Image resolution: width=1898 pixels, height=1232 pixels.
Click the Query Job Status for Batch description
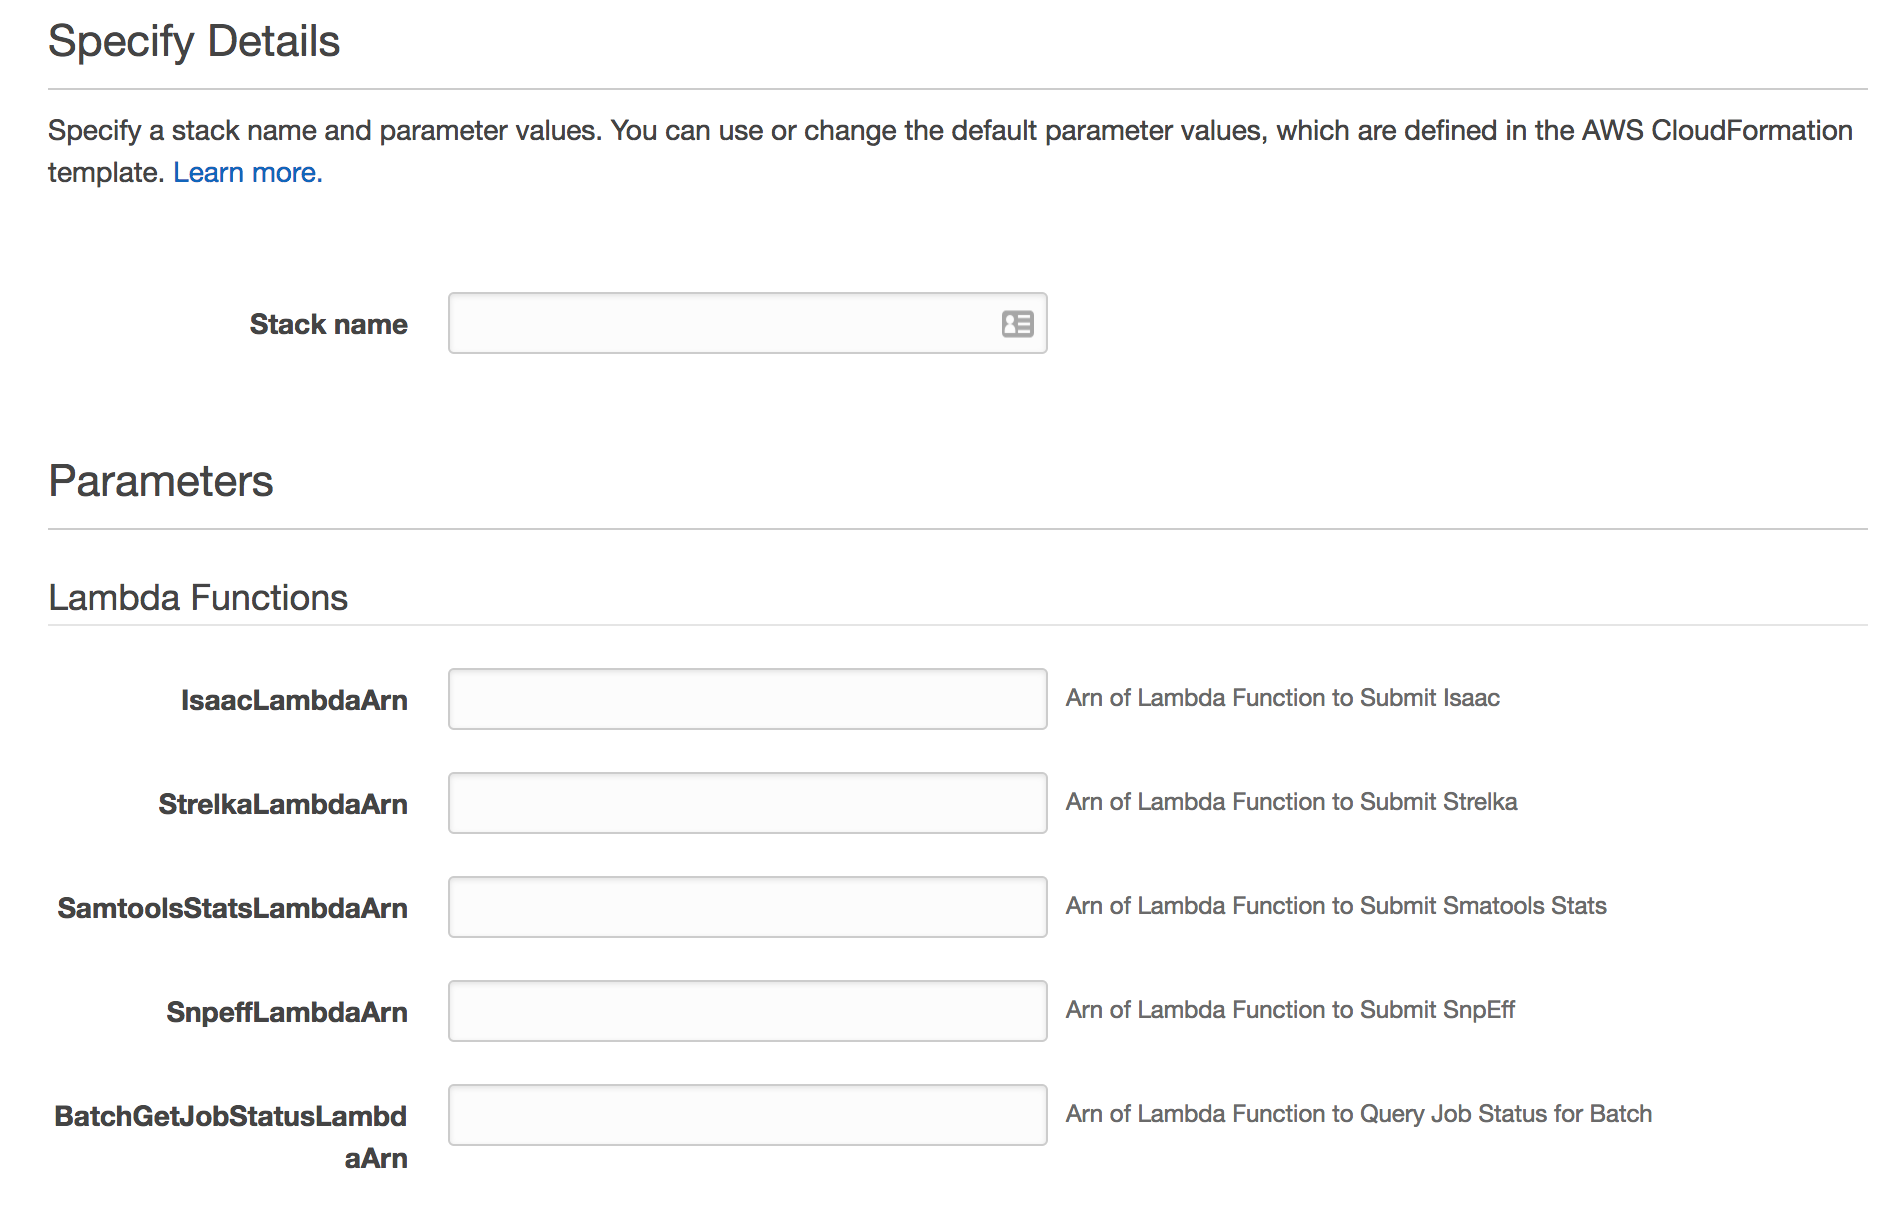pyautogui.click(x=1358, y=1114)
